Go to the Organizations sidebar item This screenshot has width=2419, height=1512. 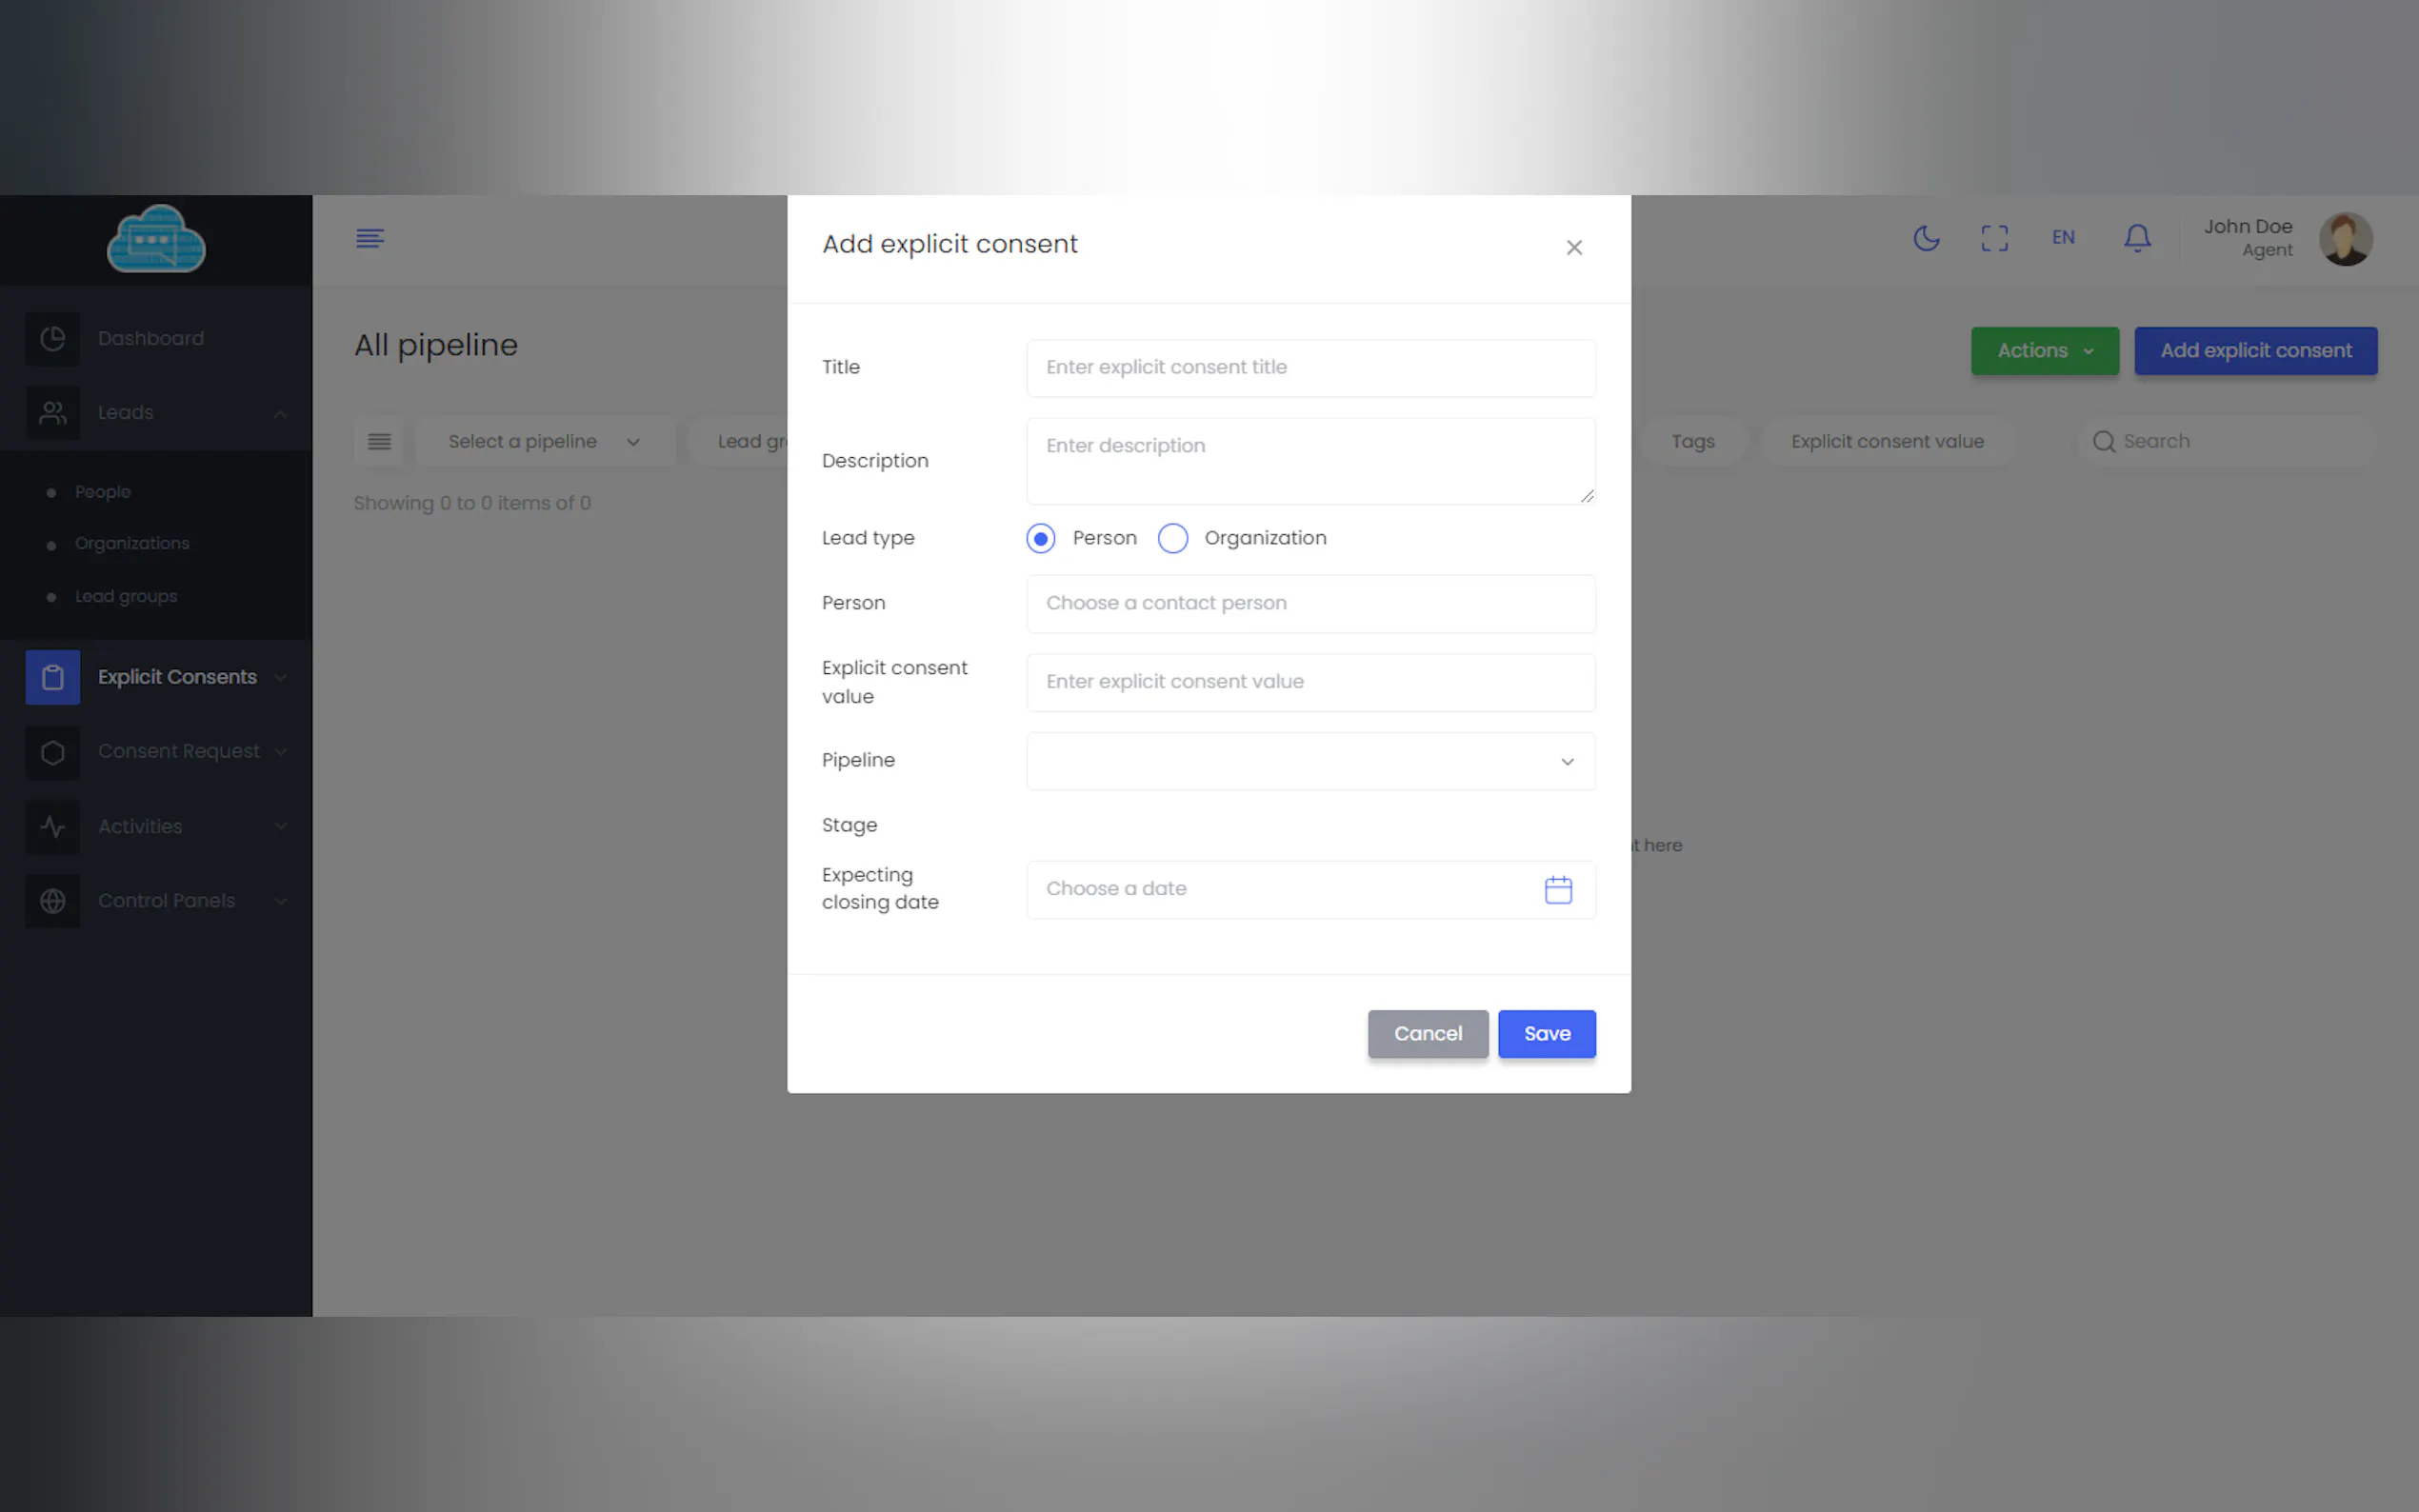132,543
